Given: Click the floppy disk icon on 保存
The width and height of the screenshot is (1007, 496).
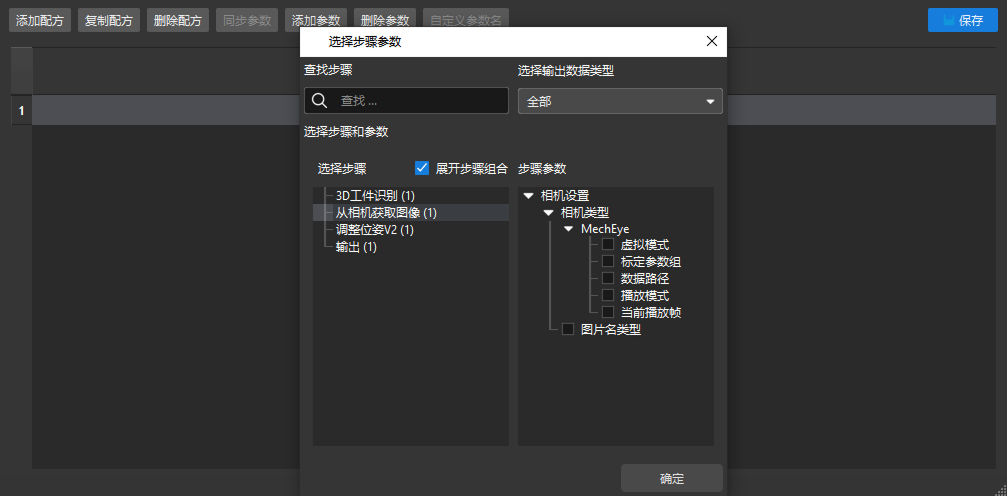Looking at the screenshot, I should 949,21.
